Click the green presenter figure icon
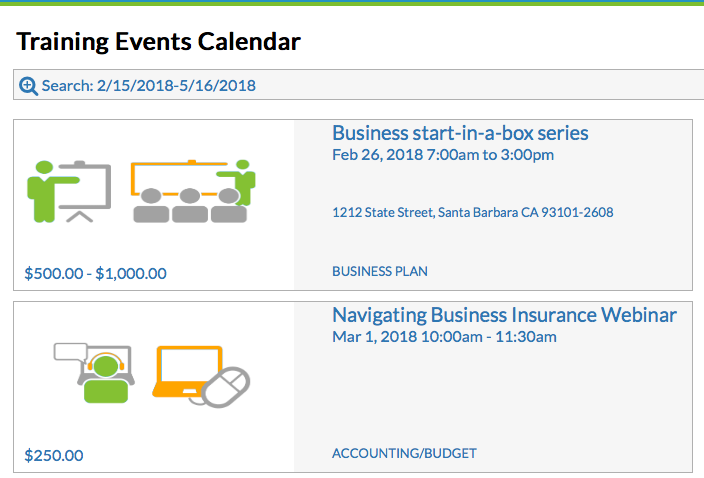This screenshot has height=478, width=704. [42, 188]
